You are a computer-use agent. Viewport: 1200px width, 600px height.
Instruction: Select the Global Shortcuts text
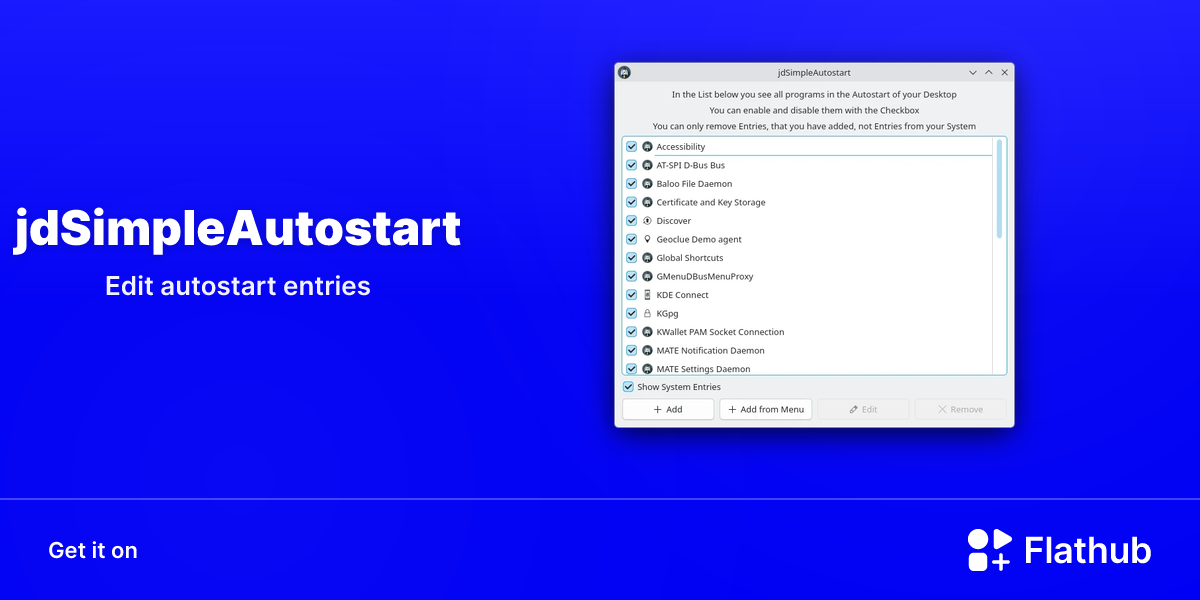click(690, 258)
